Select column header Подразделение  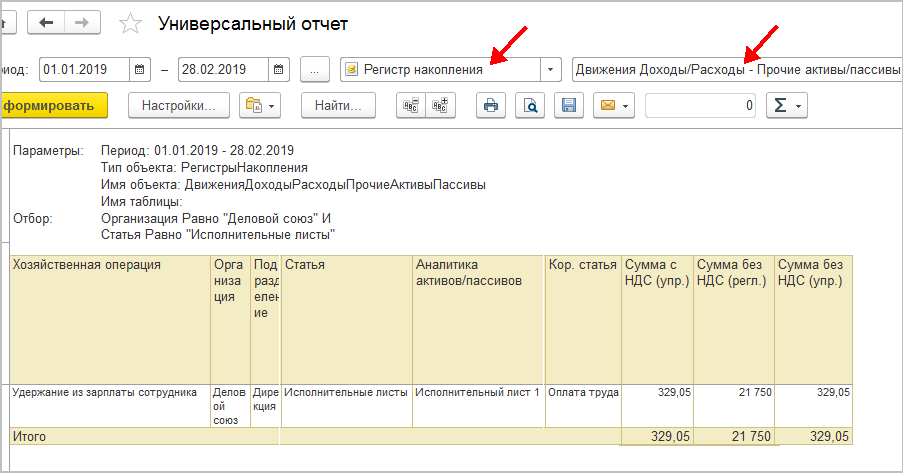coord(265,320)
